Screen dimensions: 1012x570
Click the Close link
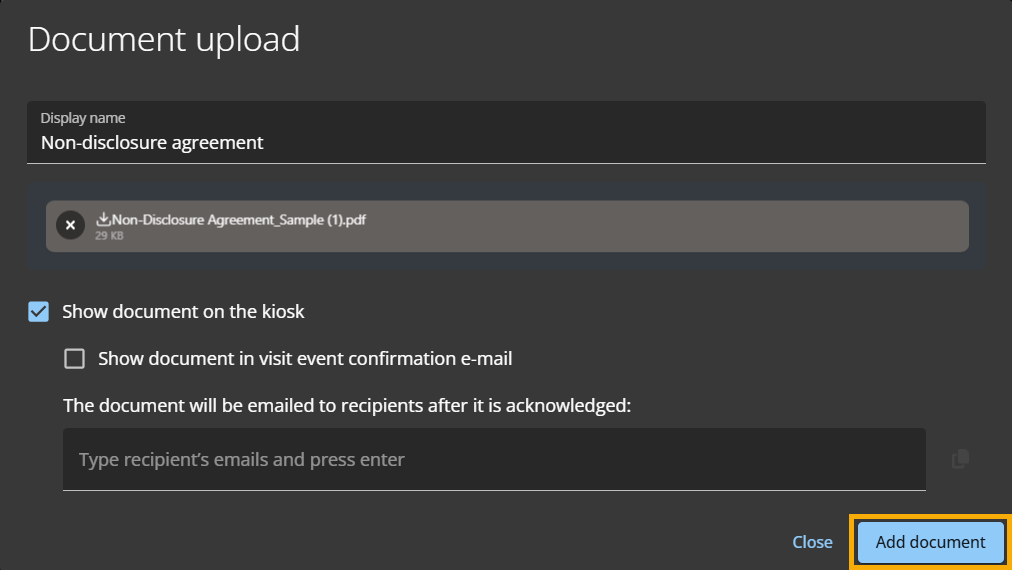coord(812,542)
